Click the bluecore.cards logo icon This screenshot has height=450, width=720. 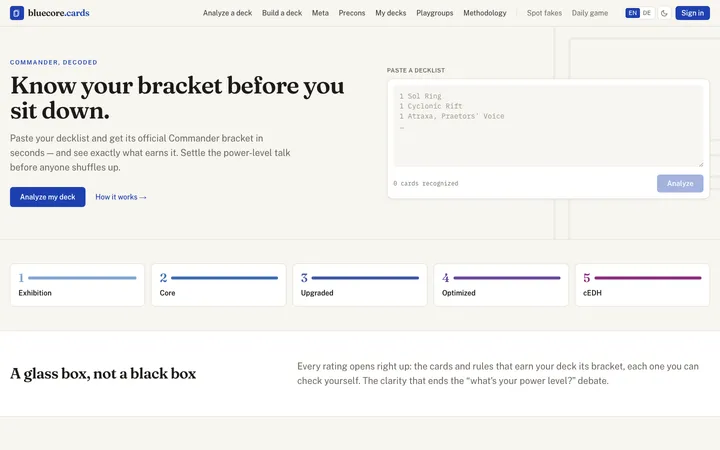coord(17,13)
